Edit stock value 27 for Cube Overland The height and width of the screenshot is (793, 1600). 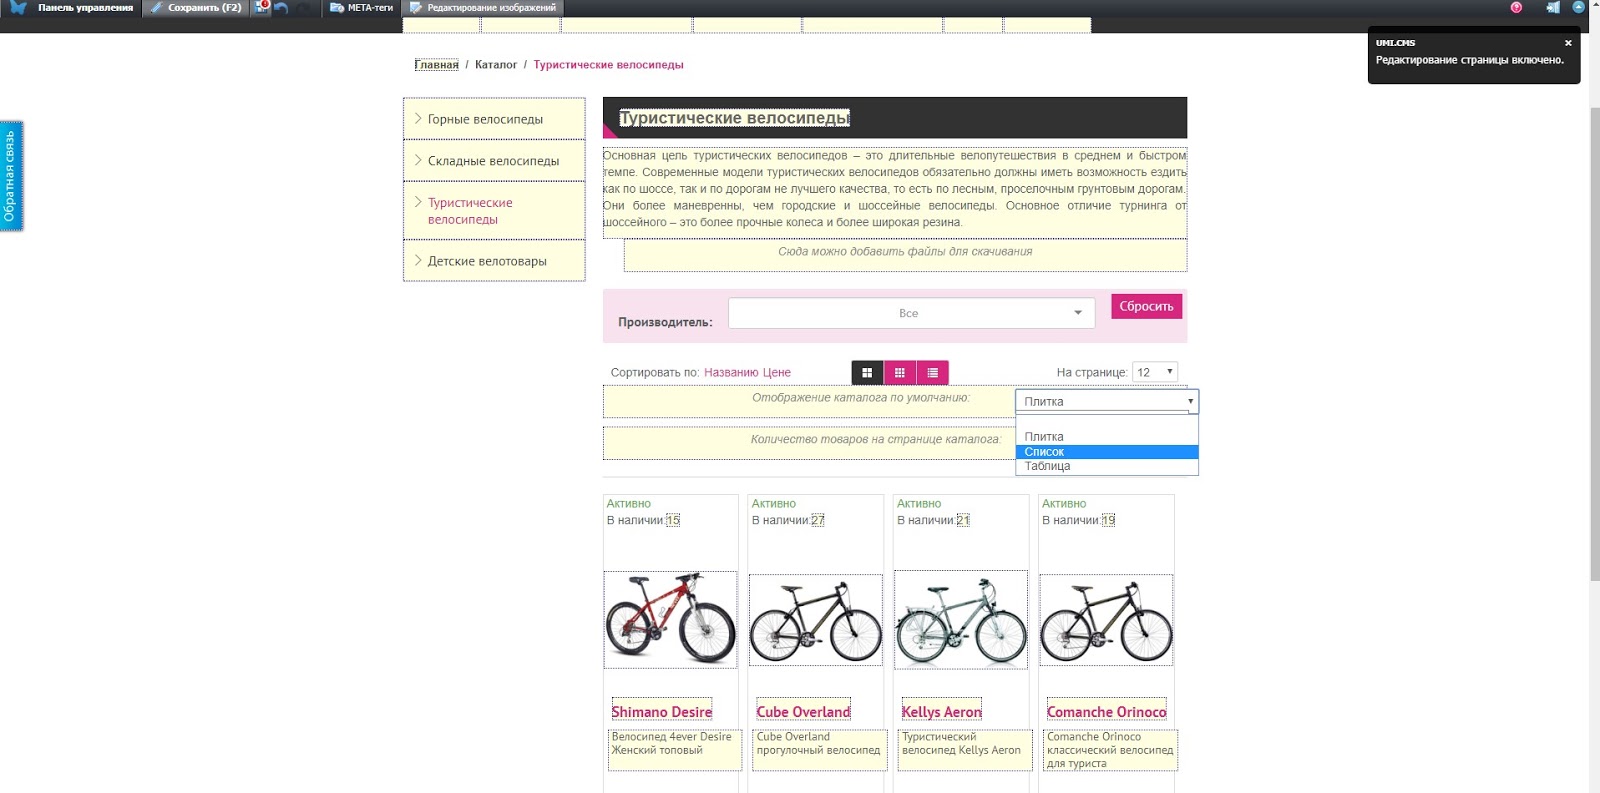point(818,520)
